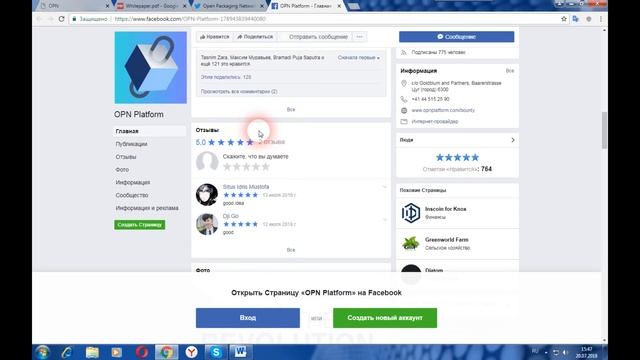This screenshot has height=360, width=640.
Task: Expand the Люди section chevron
Action: click(x=513, y=140)
